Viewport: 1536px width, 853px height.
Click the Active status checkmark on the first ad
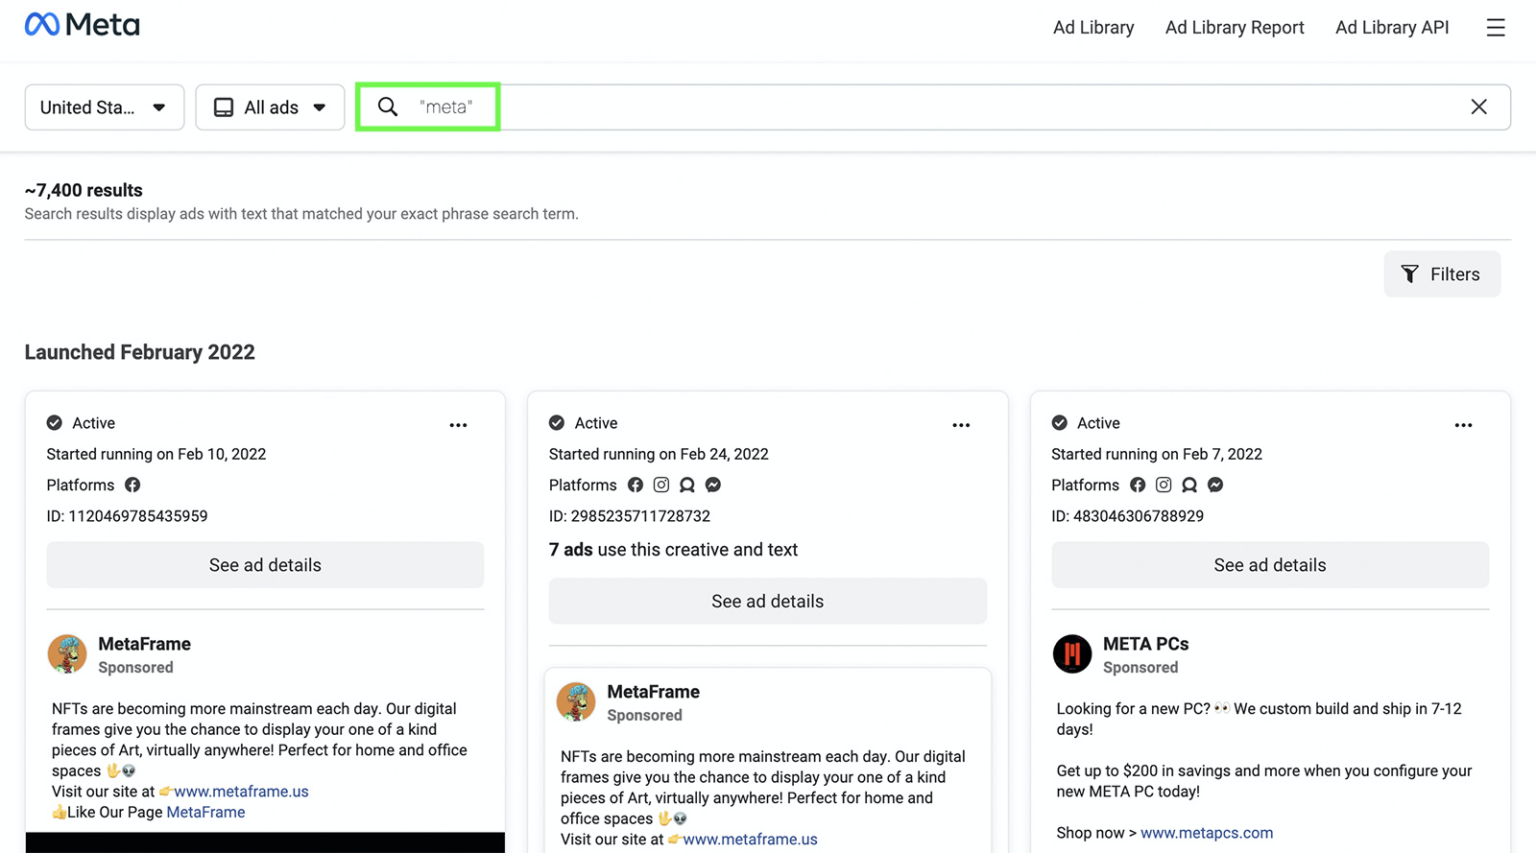(55, 422)
